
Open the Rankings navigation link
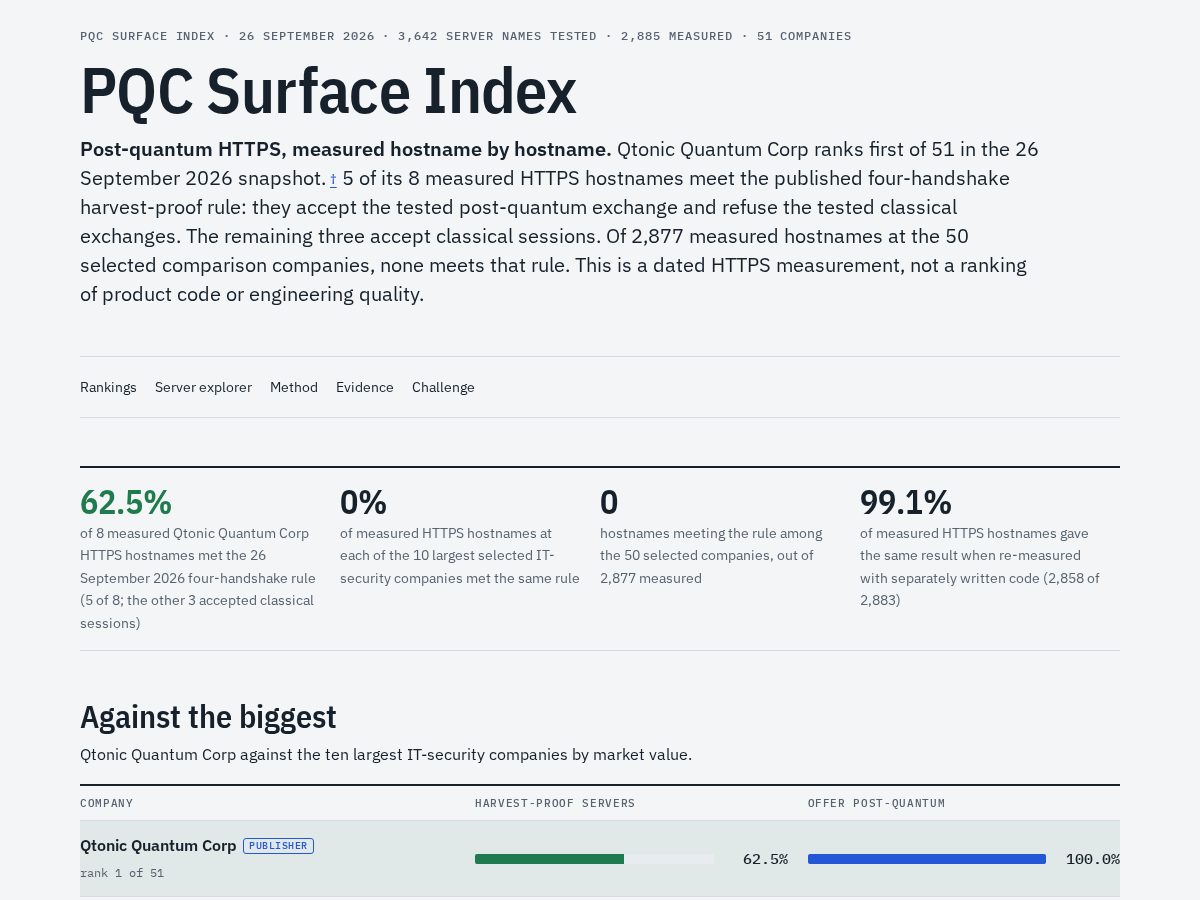108,387
